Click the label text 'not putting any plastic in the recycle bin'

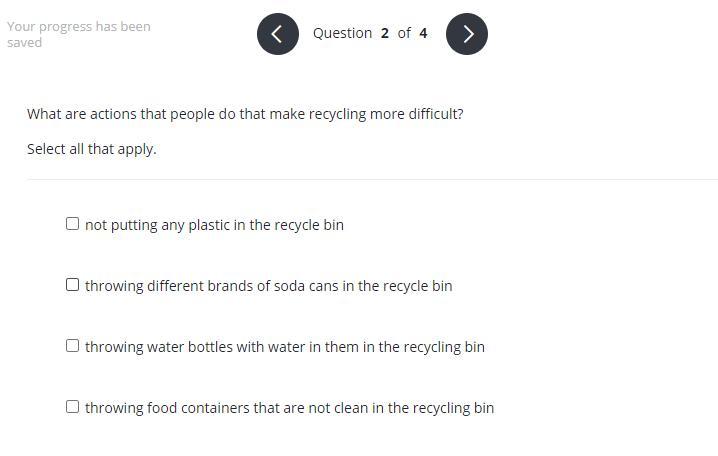[214, 225]
